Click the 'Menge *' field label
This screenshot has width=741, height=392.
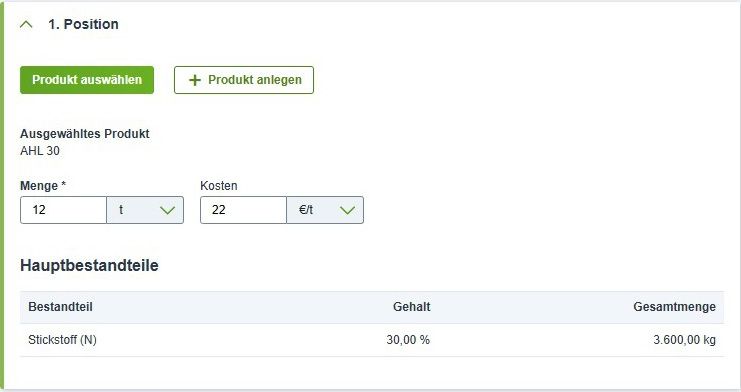pyautogui.click(x=43, y=186)
